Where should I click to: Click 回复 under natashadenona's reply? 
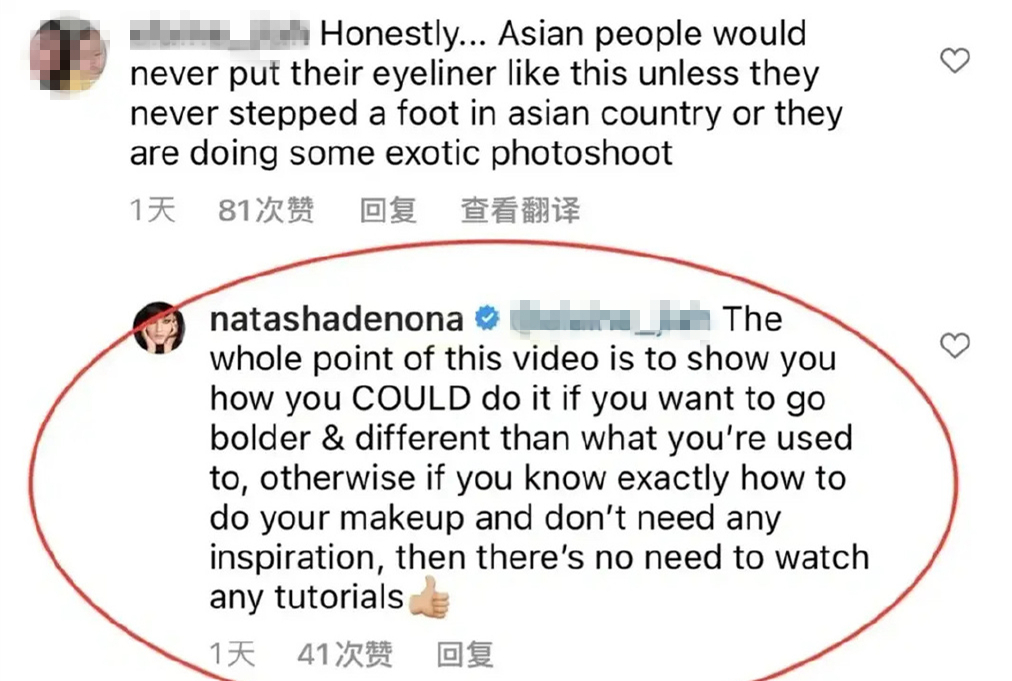tap(465, 655)
